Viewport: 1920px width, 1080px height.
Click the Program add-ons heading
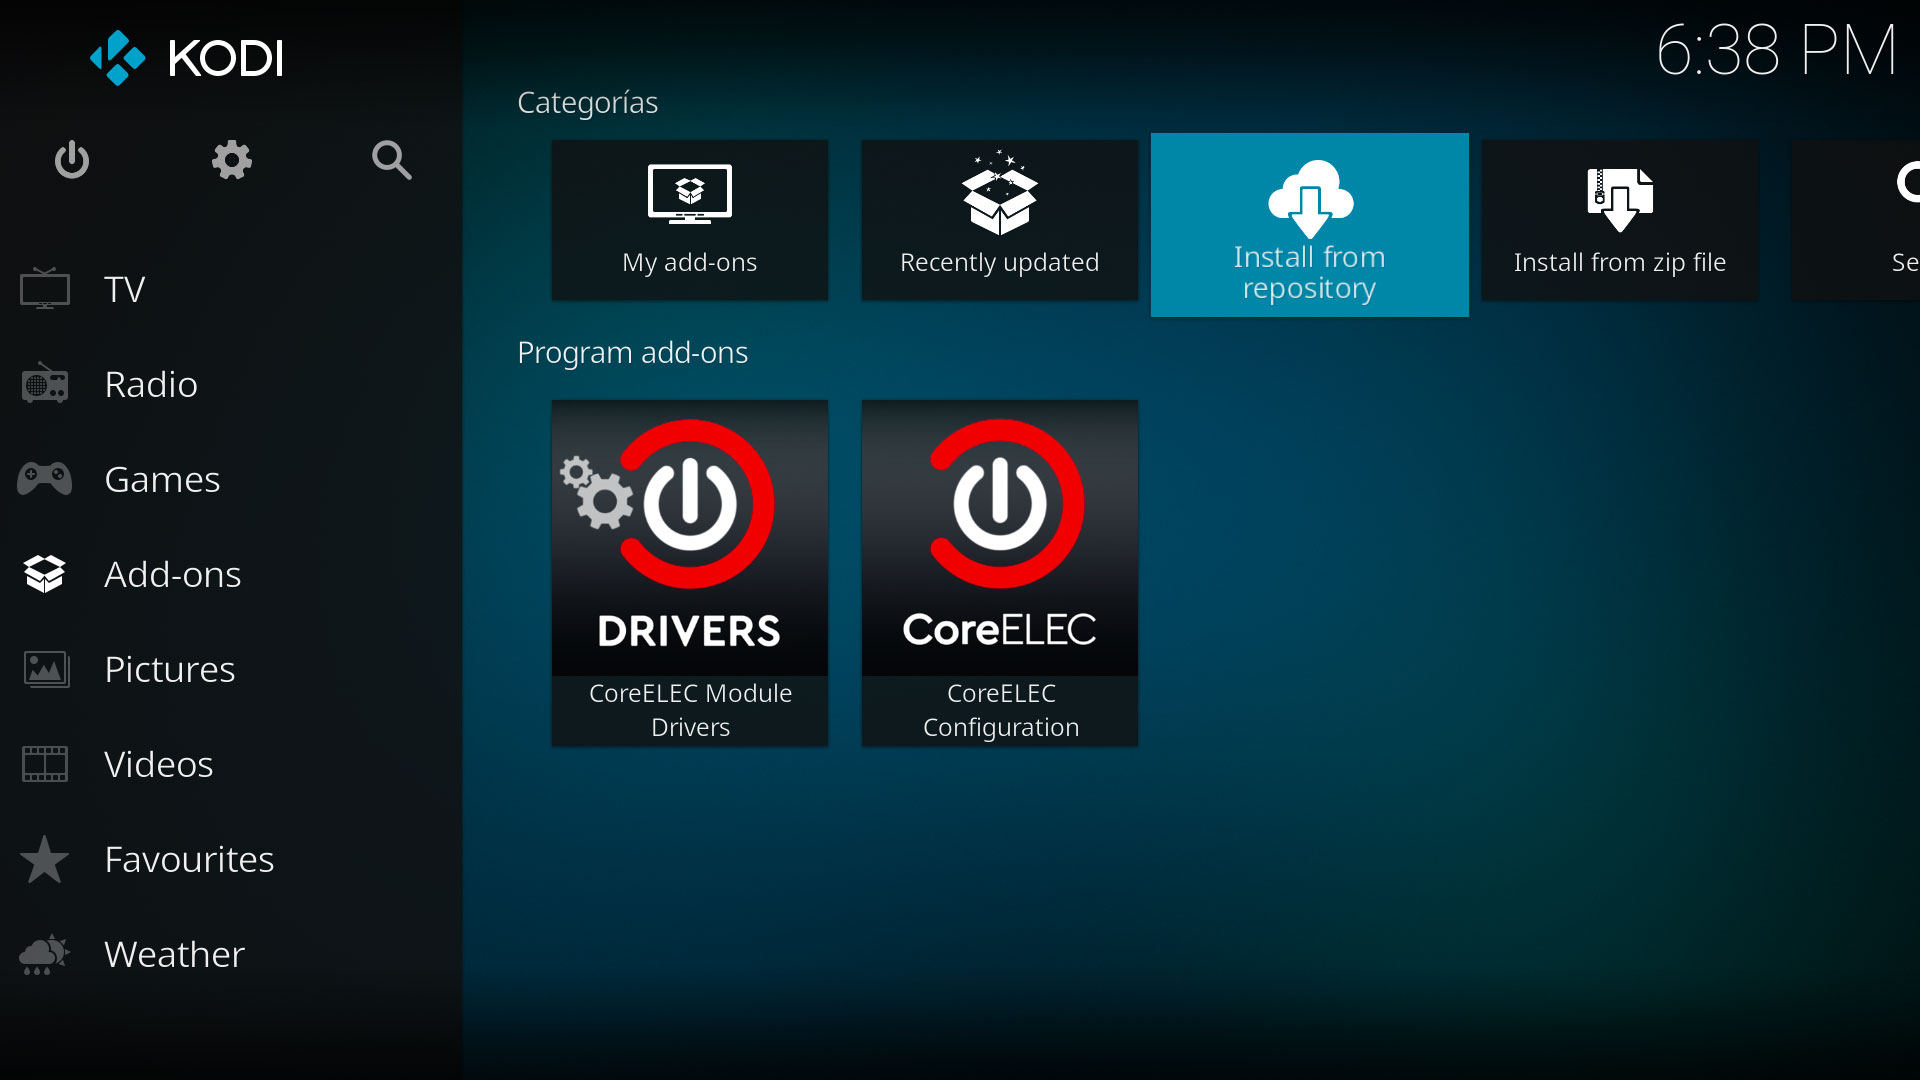[x=632, y=353]
